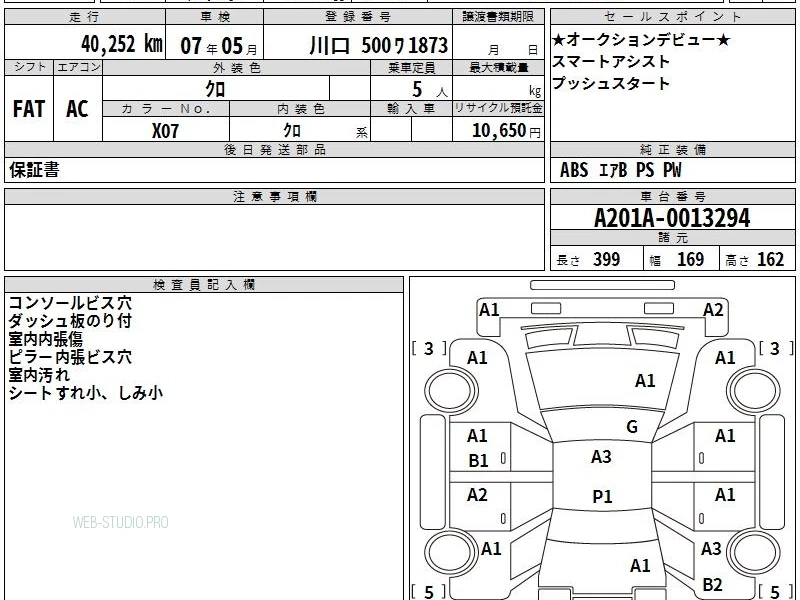The height and width of the screenshot is (600, 800).
Task: Click the P1 mark on roof
Action: point(602,496)
